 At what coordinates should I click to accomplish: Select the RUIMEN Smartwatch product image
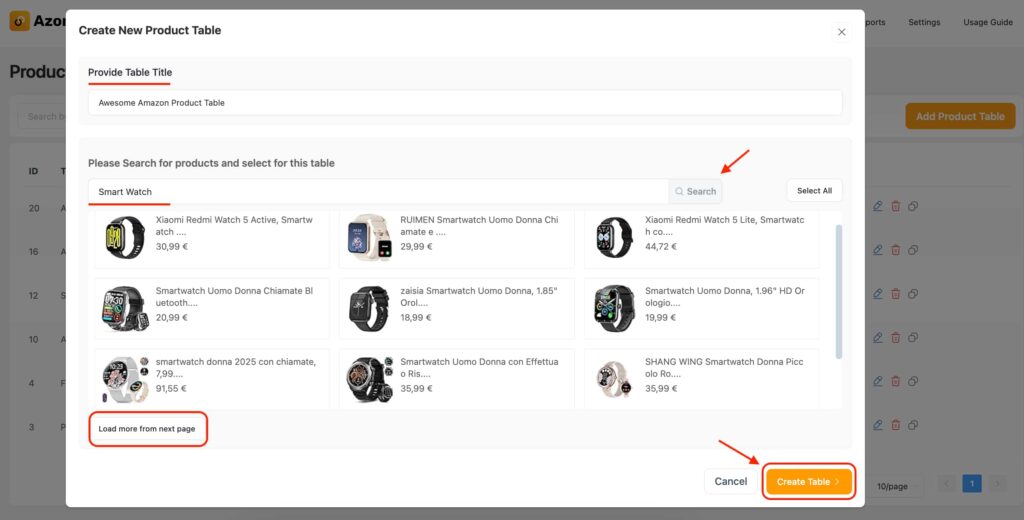pyautogui.click(x=369, y=237)
